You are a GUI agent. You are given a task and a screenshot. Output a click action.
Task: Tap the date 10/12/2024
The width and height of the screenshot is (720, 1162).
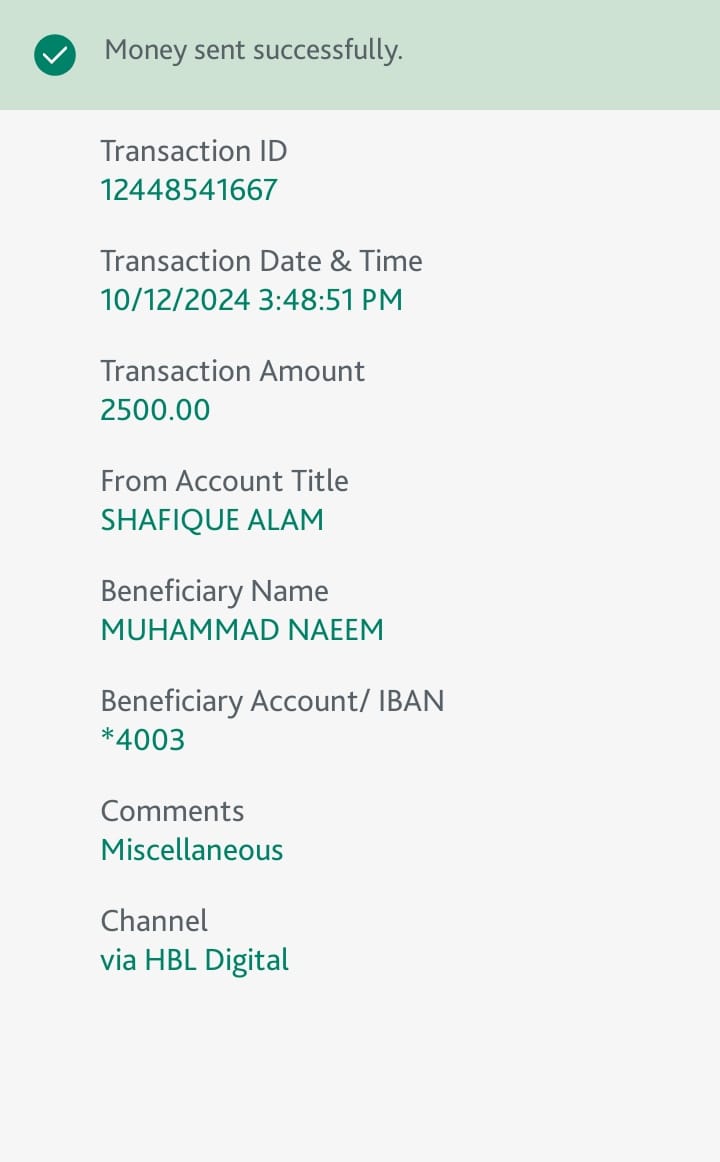(x=175, y=300)
